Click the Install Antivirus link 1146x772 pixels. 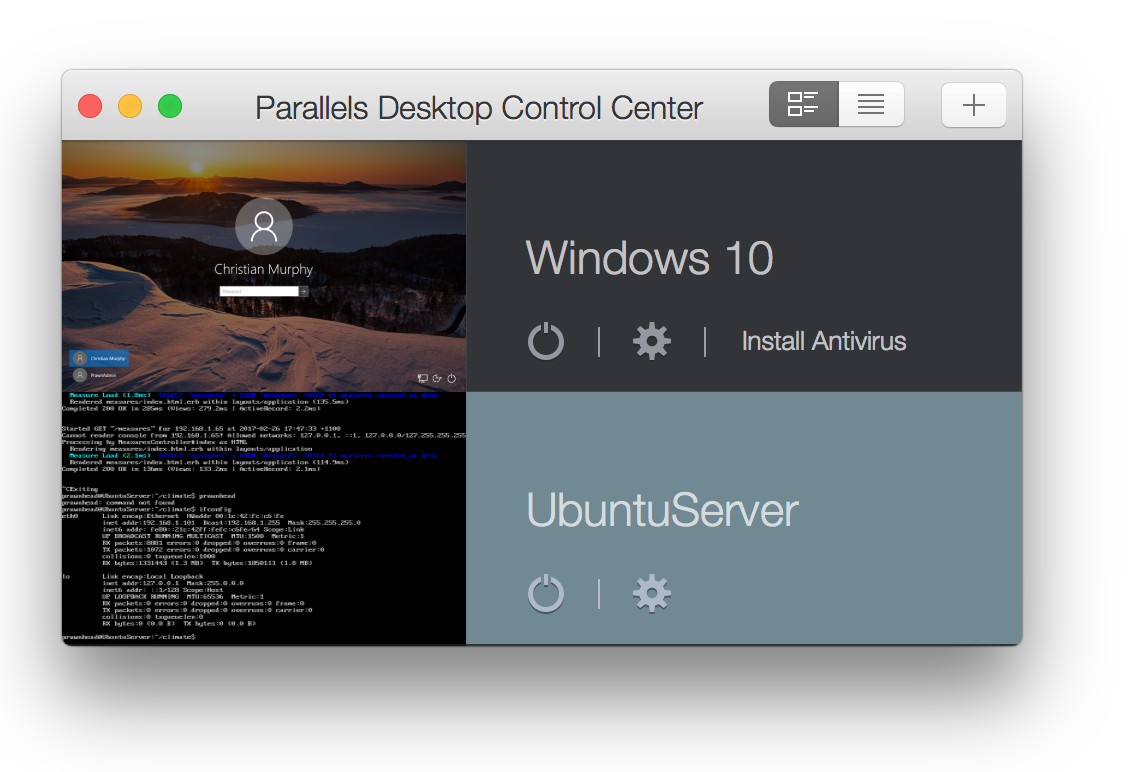point(824,341)
